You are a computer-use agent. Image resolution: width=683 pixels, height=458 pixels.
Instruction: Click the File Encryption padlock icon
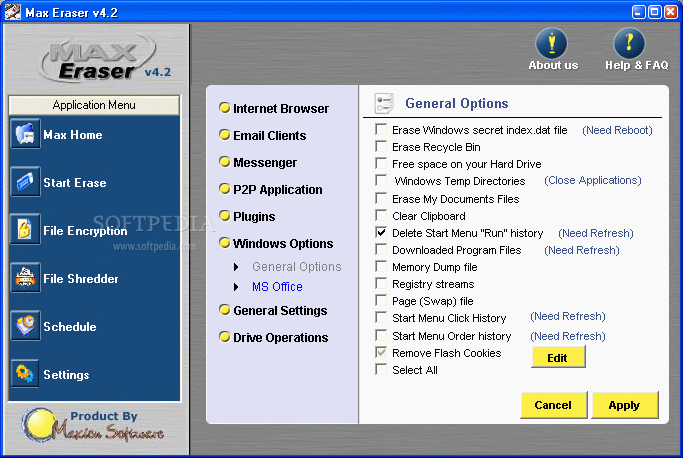coord(25,229)
